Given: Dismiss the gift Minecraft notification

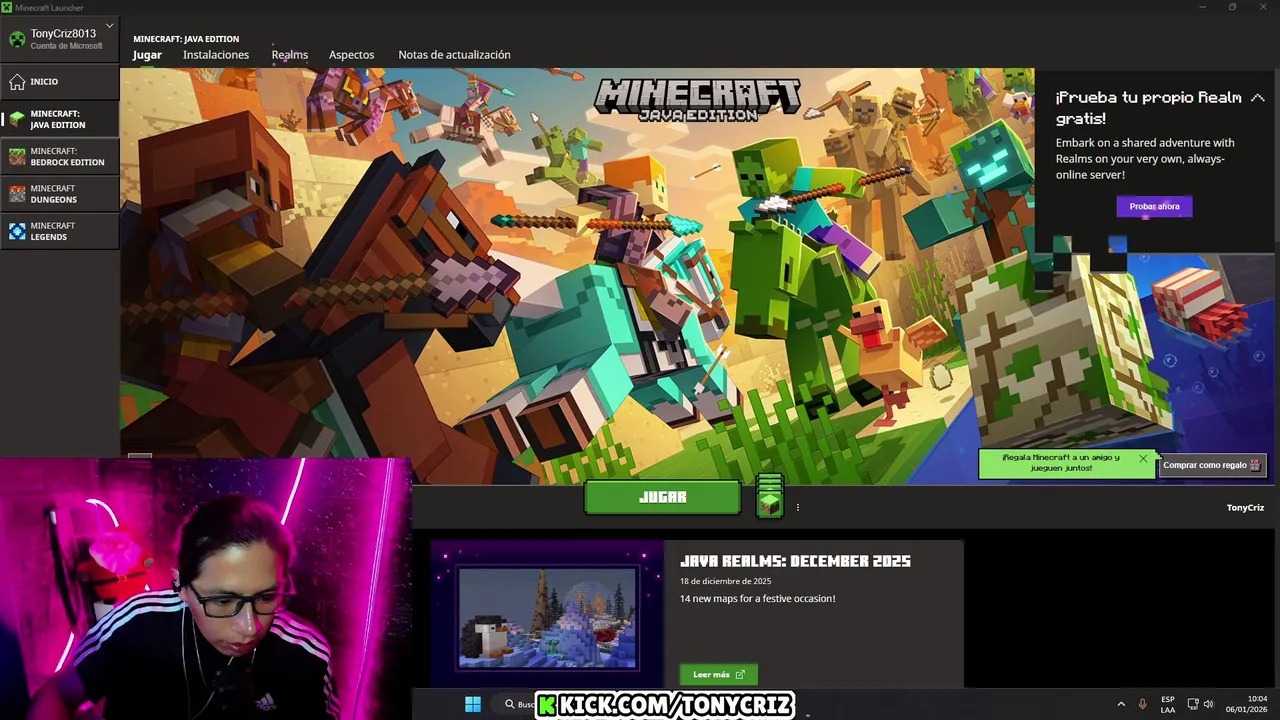Looking at the screenshot, I should (x=1143, y=459).
